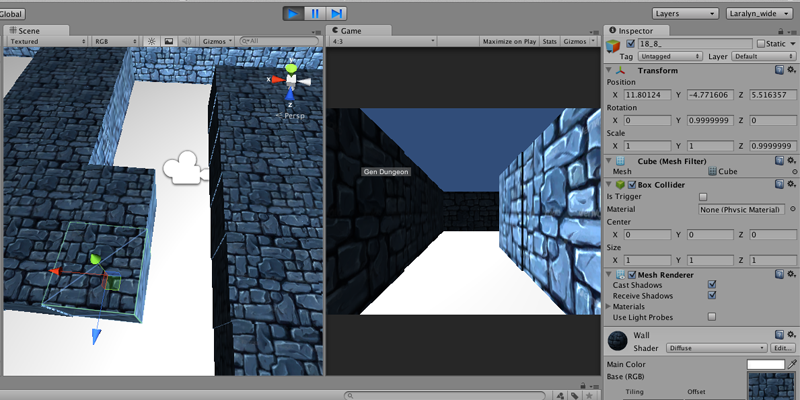Viewport: 800px width, 400px height.
Task: Open the Layers dropdown
Action: (685, 14)
